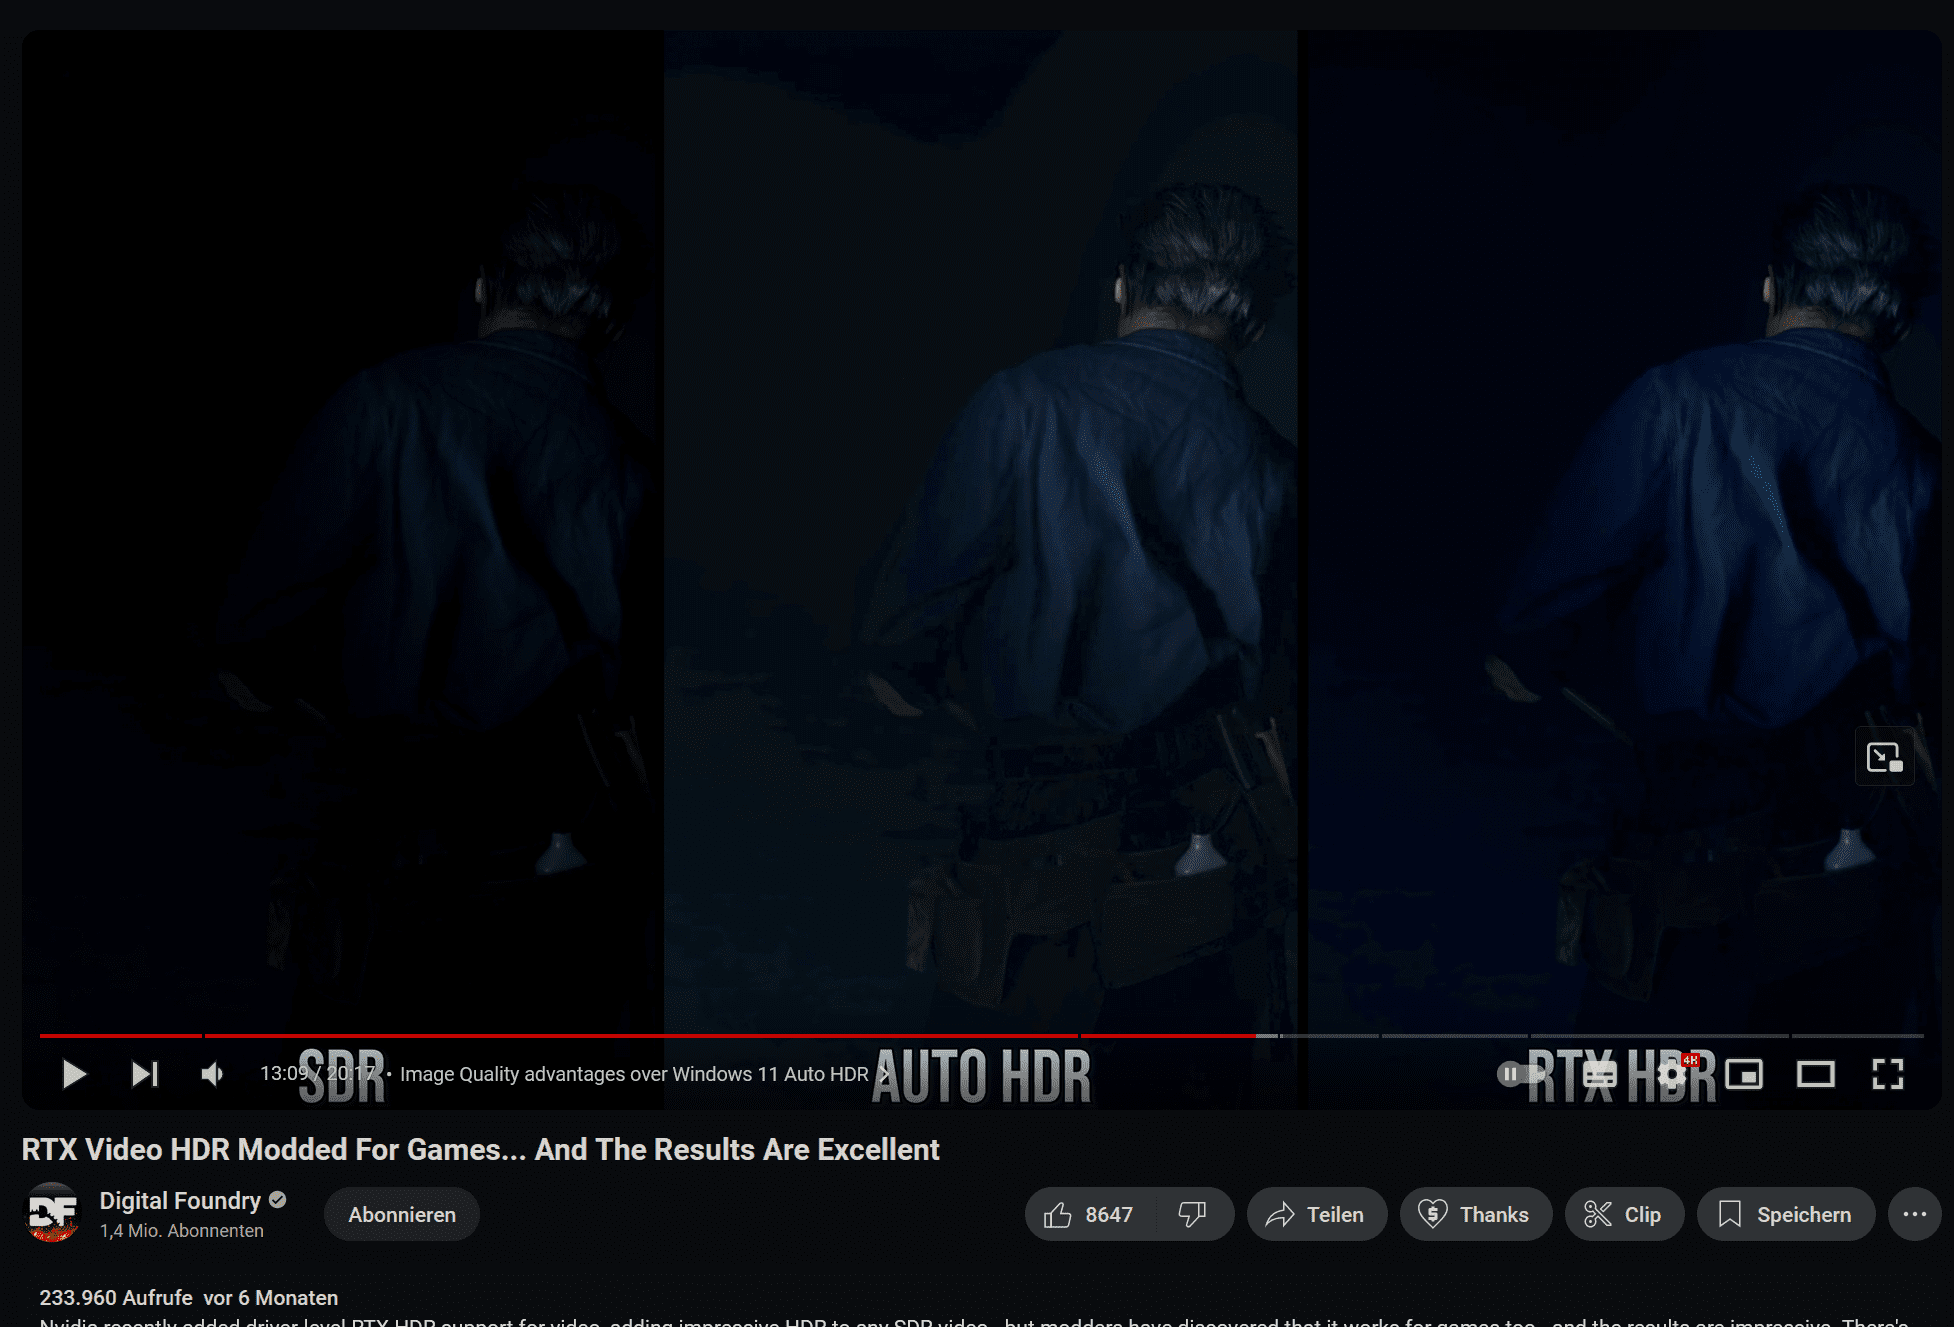The image size is (1954, 1327).
Task: Click 'vor 6 Monaten' upload date
Action: 271,1297
